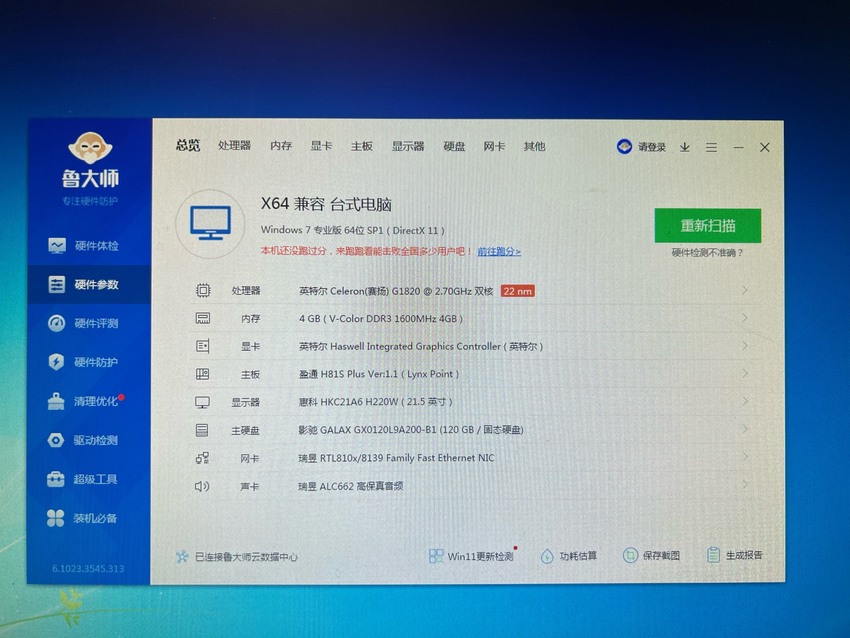The image size is (850, 638).
Task: Expand the 处理器 row chevron
Action: [745, 290]
